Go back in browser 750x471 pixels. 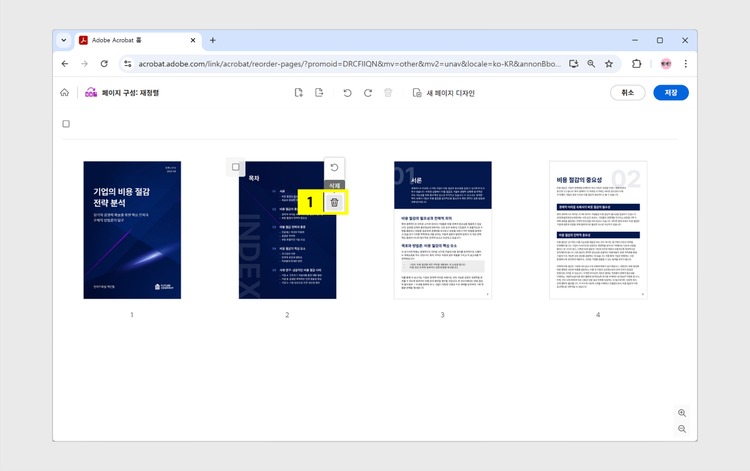65,64
